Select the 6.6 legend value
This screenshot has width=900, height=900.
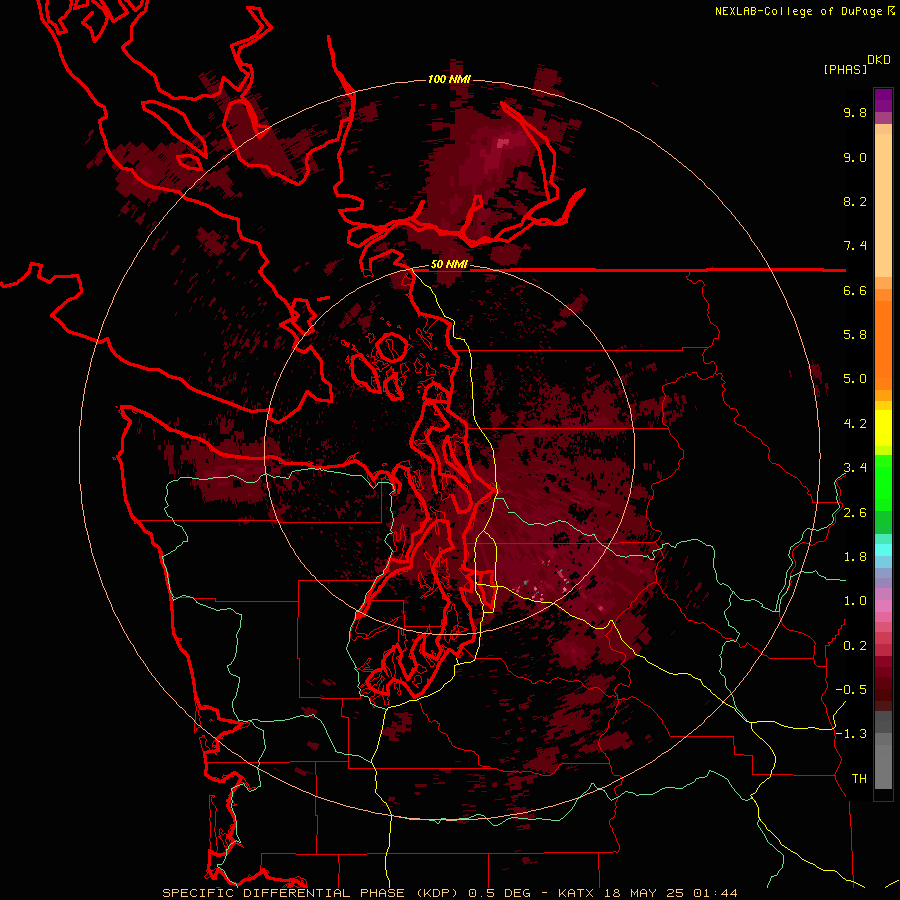pos(855,290)
